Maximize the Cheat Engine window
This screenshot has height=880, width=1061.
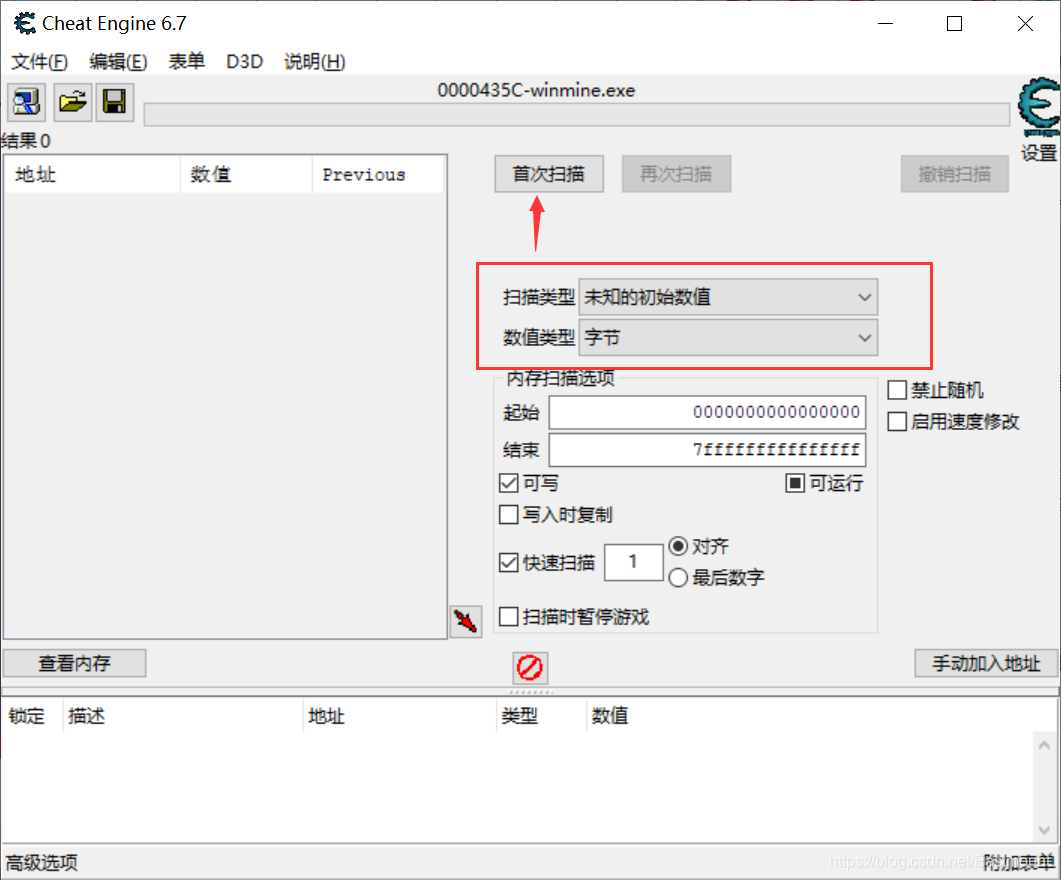[x=954, y=24]
